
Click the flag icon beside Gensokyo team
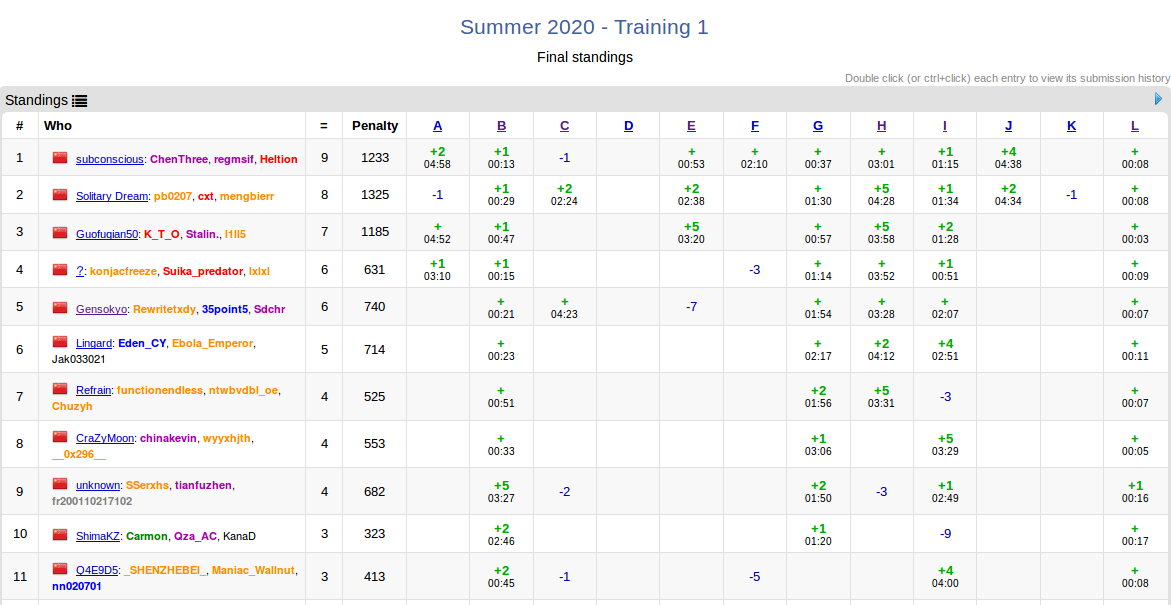coord(60,308)
